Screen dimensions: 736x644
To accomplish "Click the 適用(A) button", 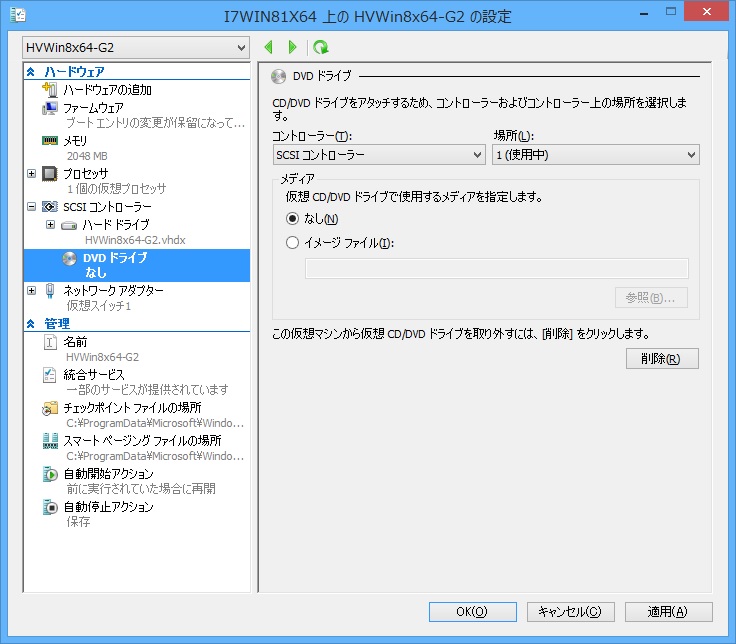I will tap(668, 612).
